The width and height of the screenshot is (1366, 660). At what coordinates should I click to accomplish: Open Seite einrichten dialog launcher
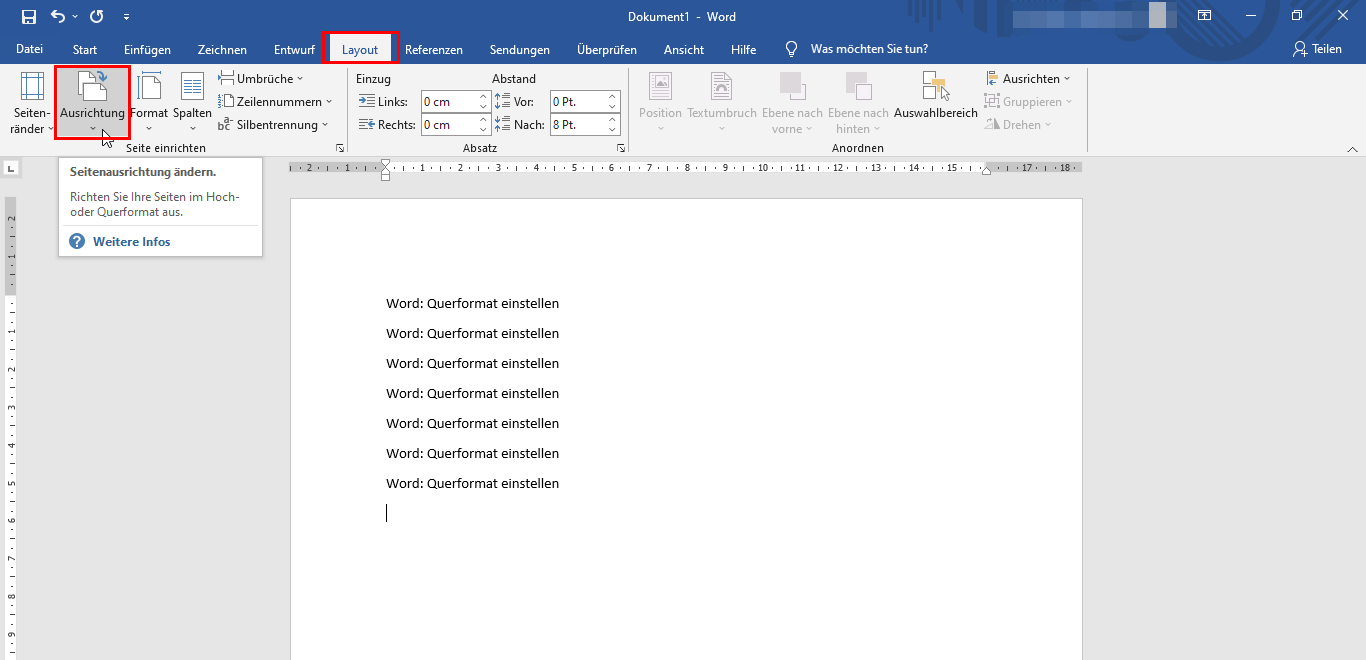pyautogui.click(x=340, y=148)
